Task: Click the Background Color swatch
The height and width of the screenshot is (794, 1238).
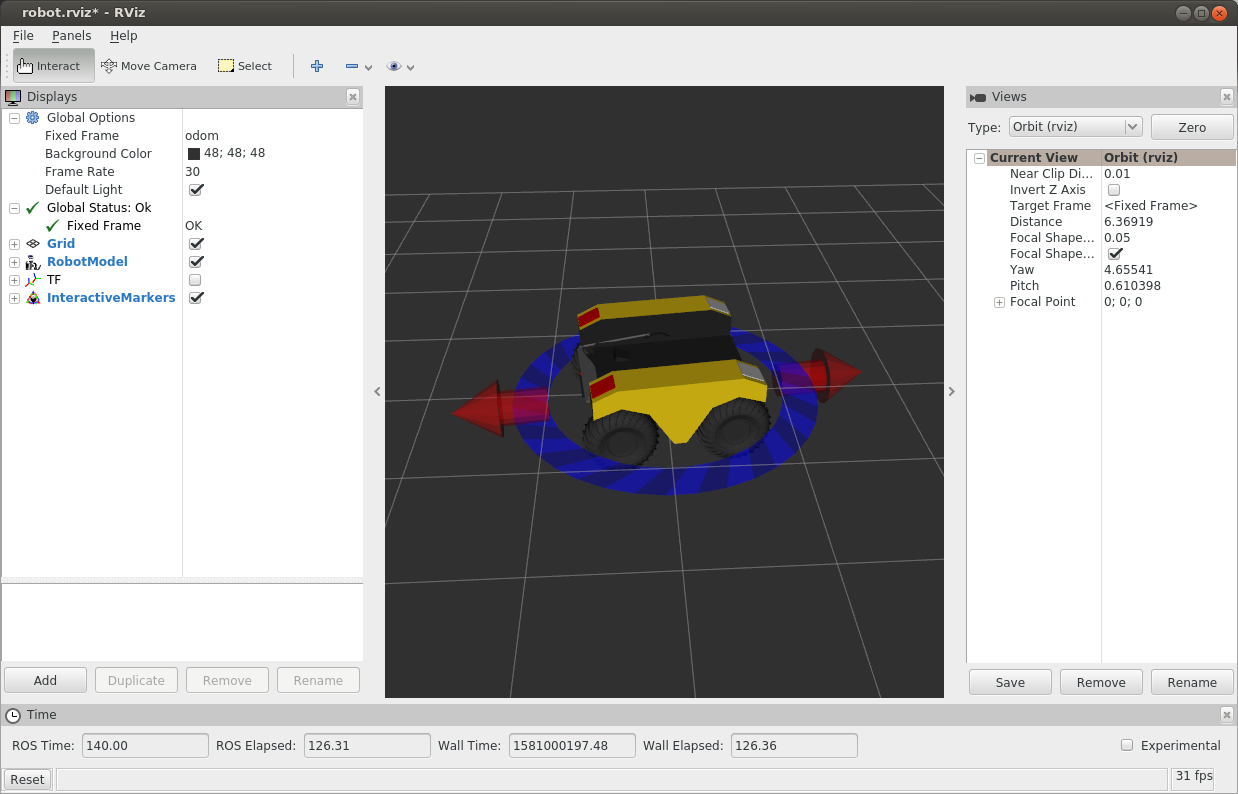Action: click(x=194, y=154)
